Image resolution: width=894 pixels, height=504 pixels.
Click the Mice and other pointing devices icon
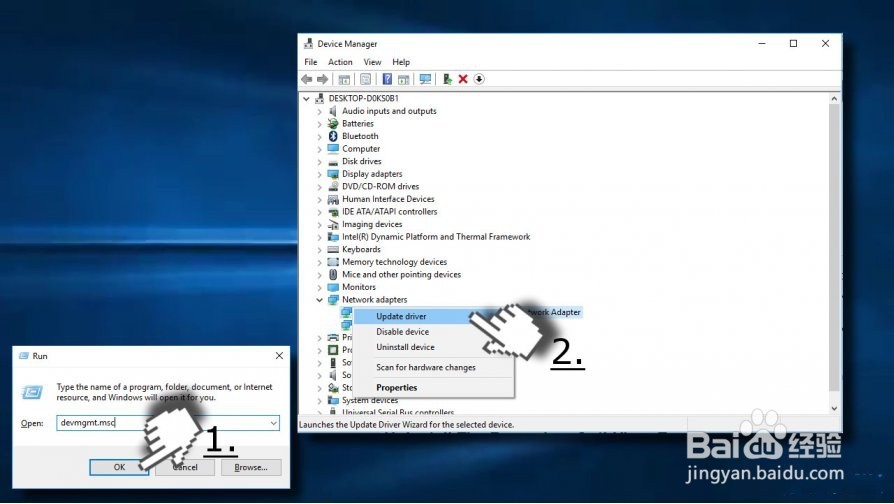point(333,275)
